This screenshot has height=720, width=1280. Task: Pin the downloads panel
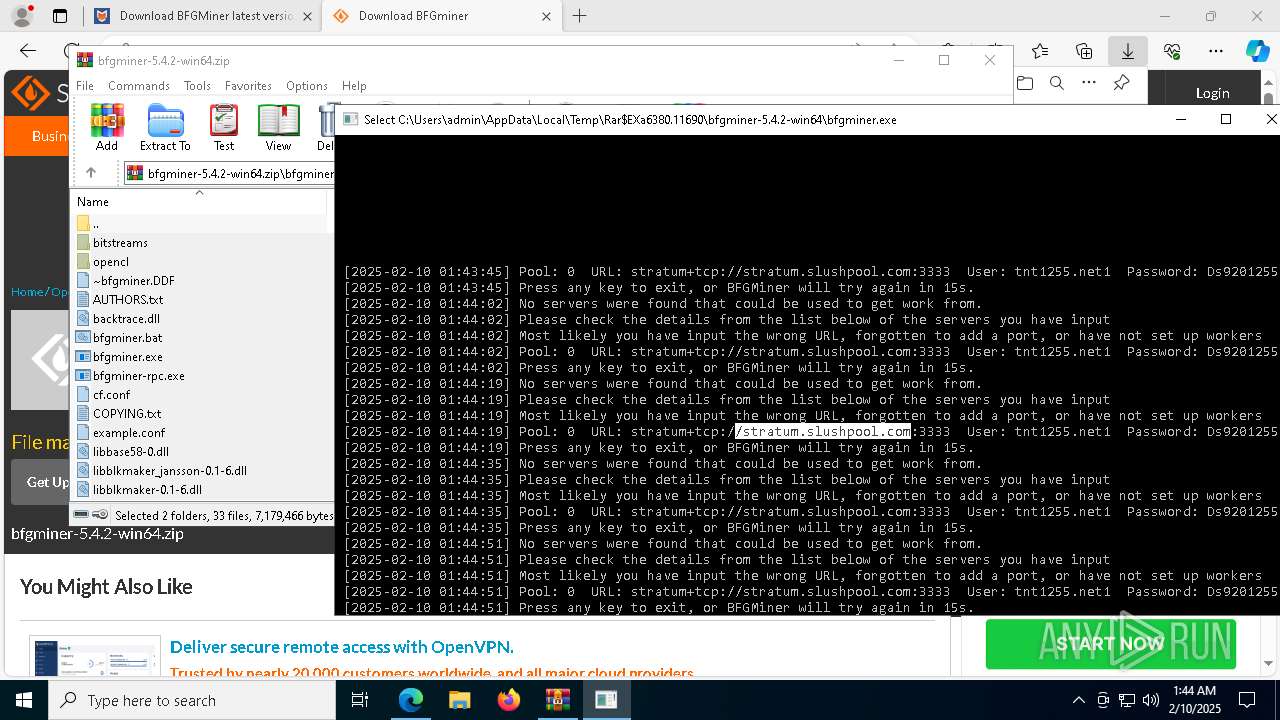tap(1121, 83)
